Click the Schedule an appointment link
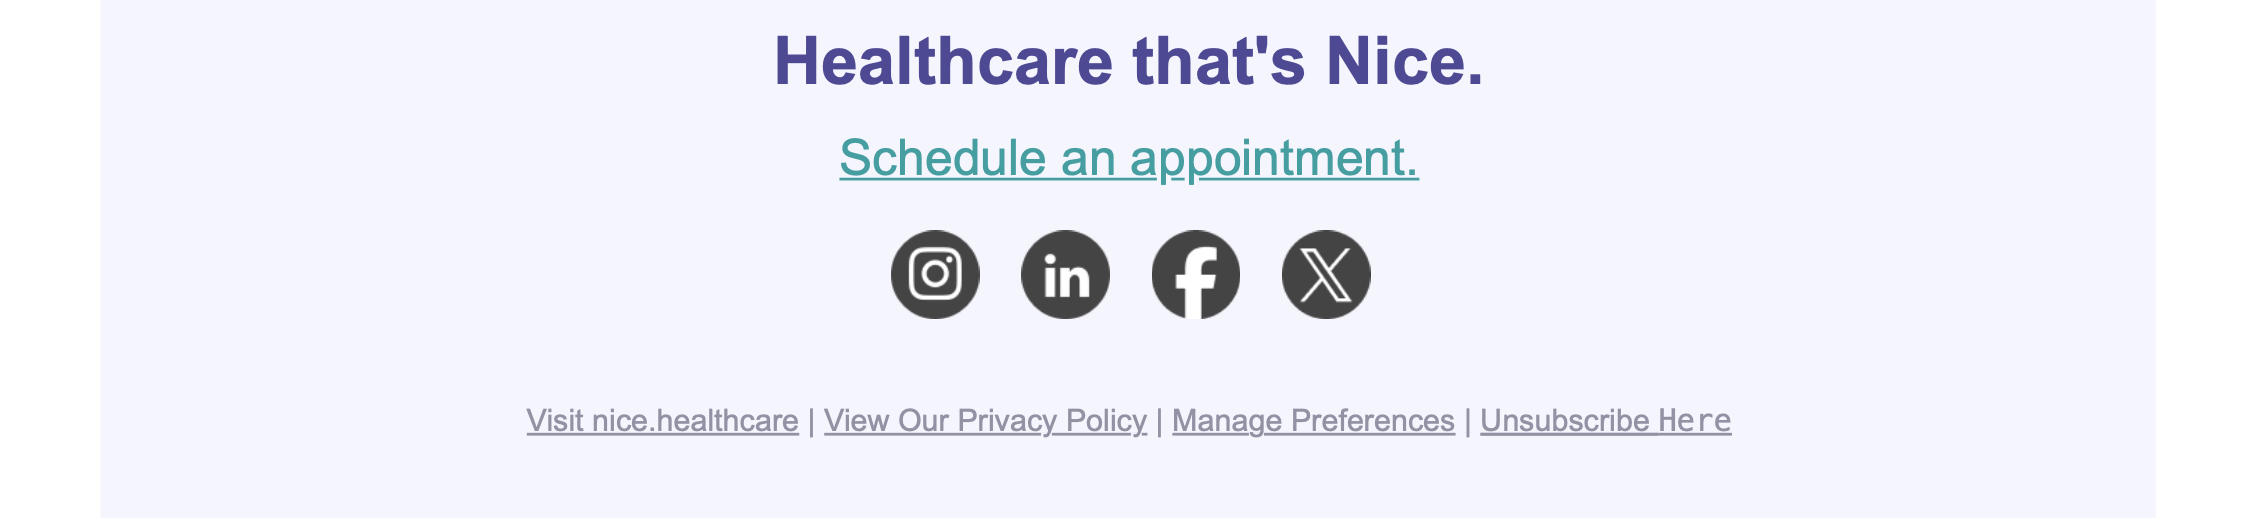2258x518 pixels. tap(1129, 158)
